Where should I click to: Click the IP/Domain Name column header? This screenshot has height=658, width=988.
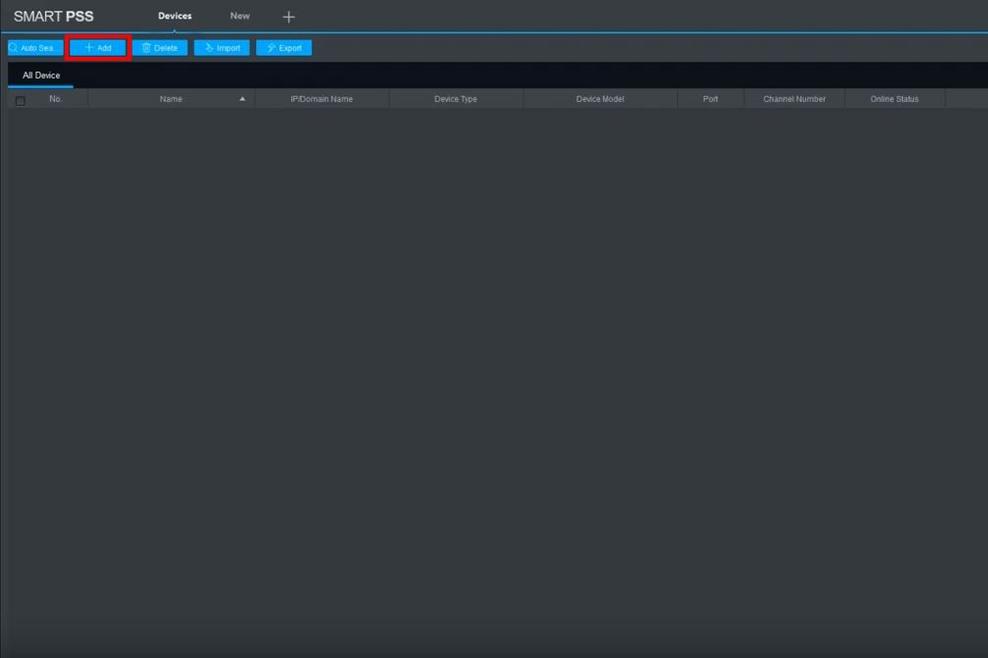pos(321,99)
